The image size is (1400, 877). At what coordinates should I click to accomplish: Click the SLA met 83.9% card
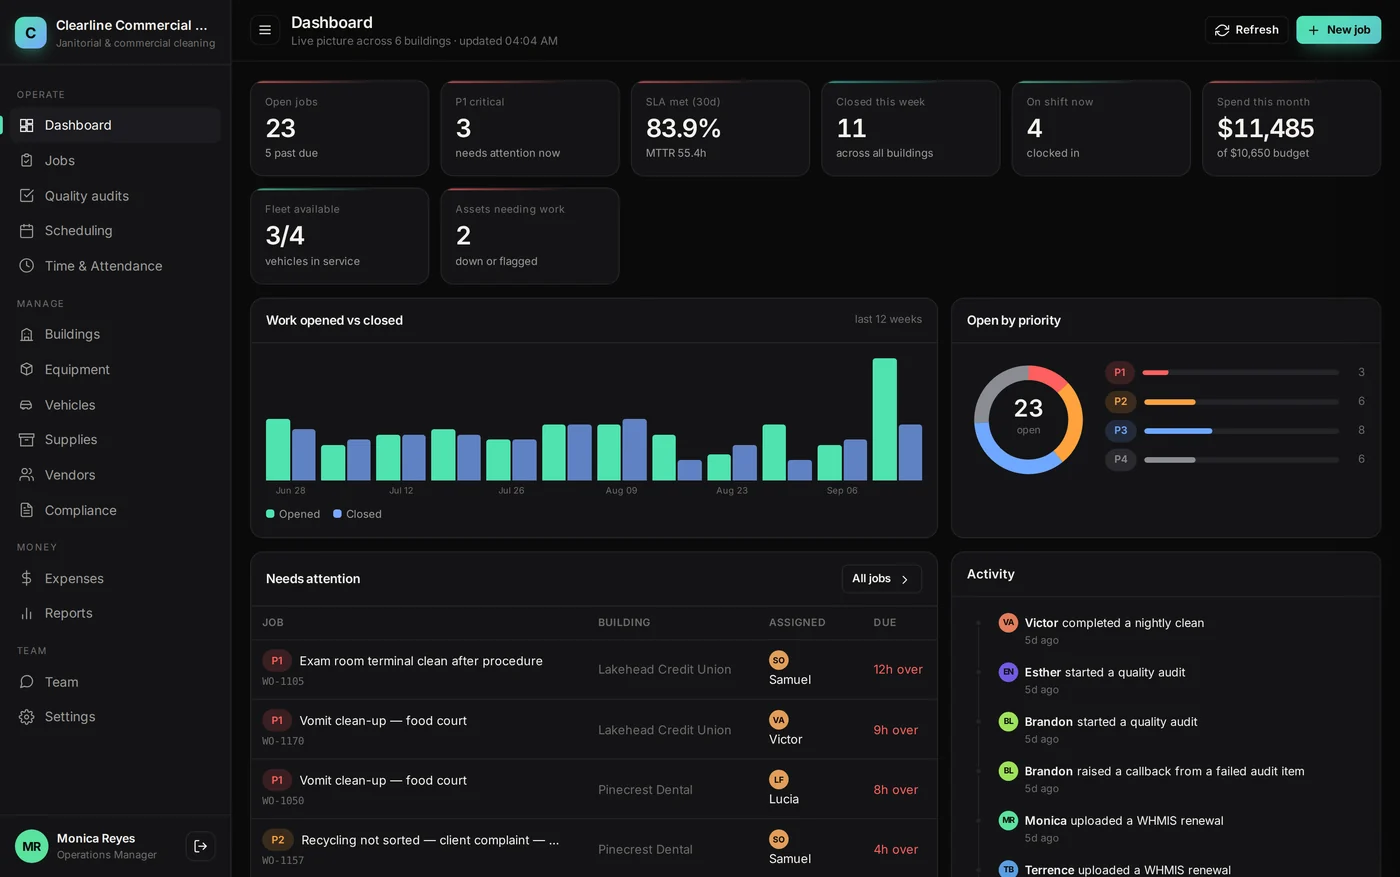(x=720, y=128)
